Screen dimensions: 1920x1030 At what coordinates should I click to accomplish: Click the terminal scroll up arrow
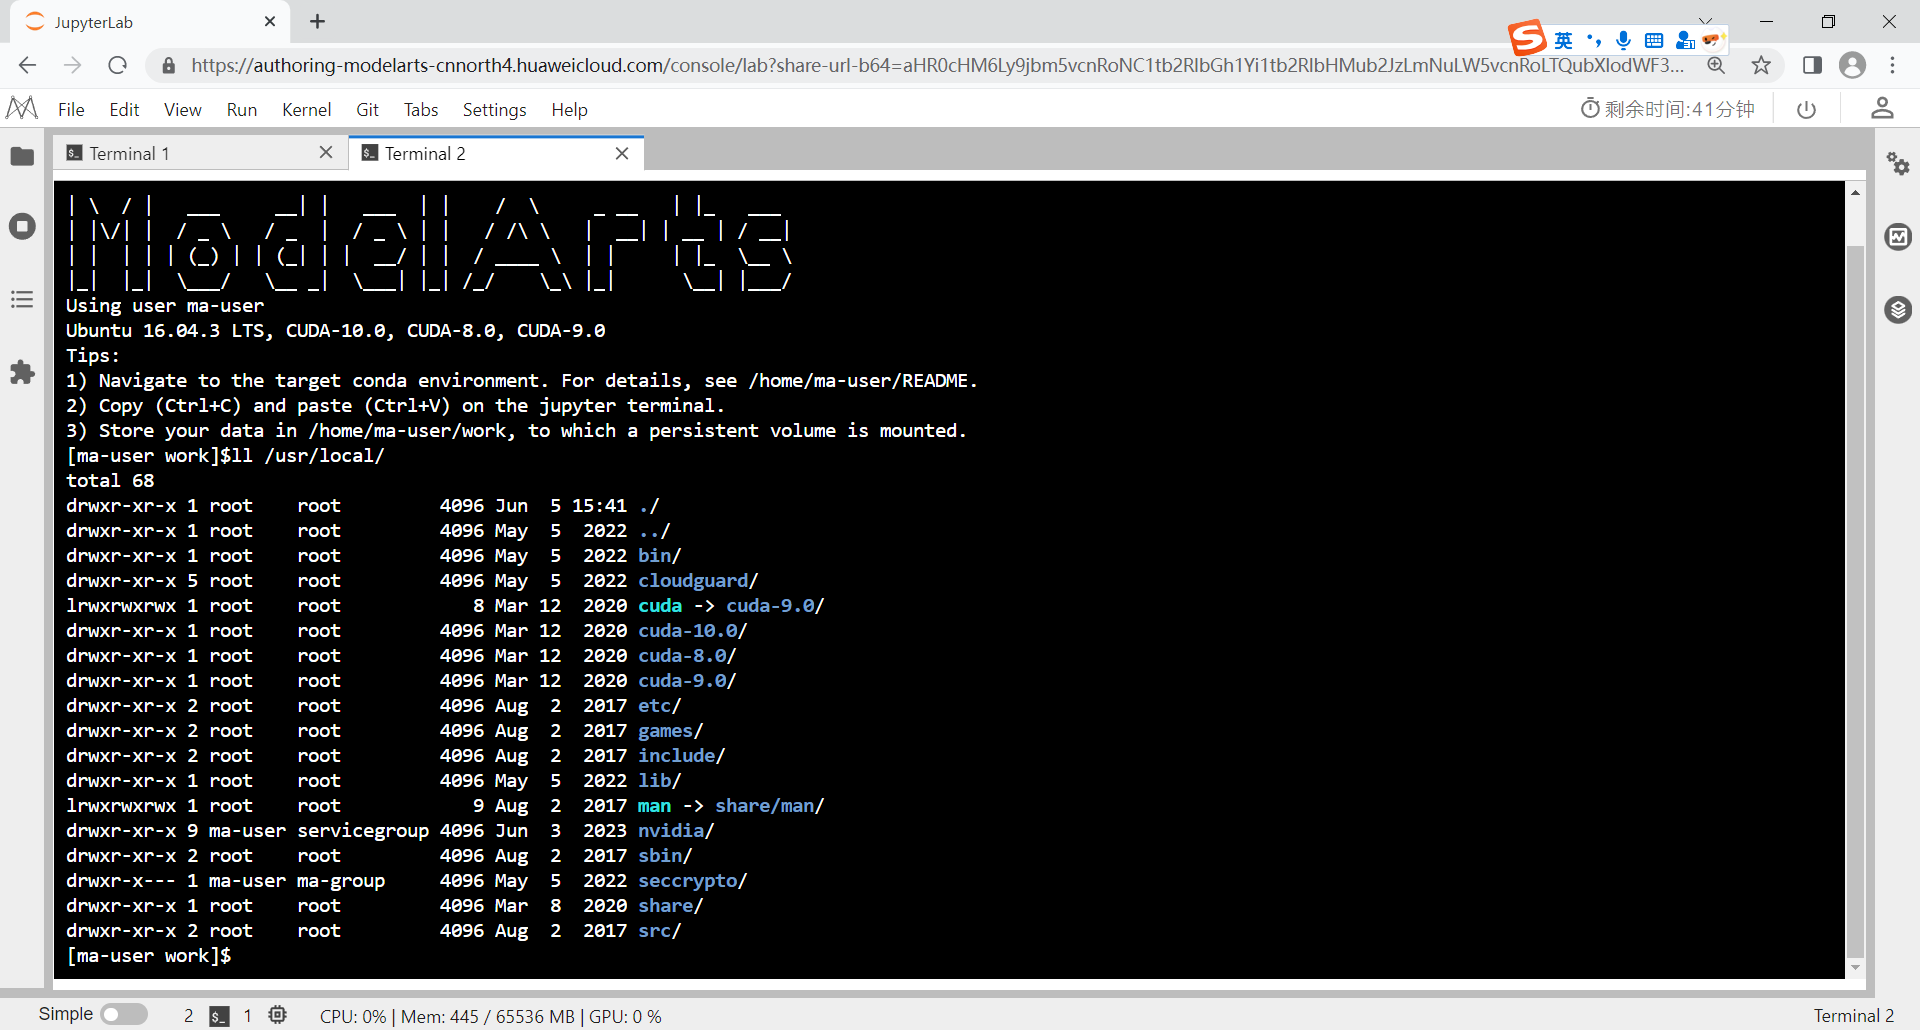pyautogui.click(x=1855, y=192)
